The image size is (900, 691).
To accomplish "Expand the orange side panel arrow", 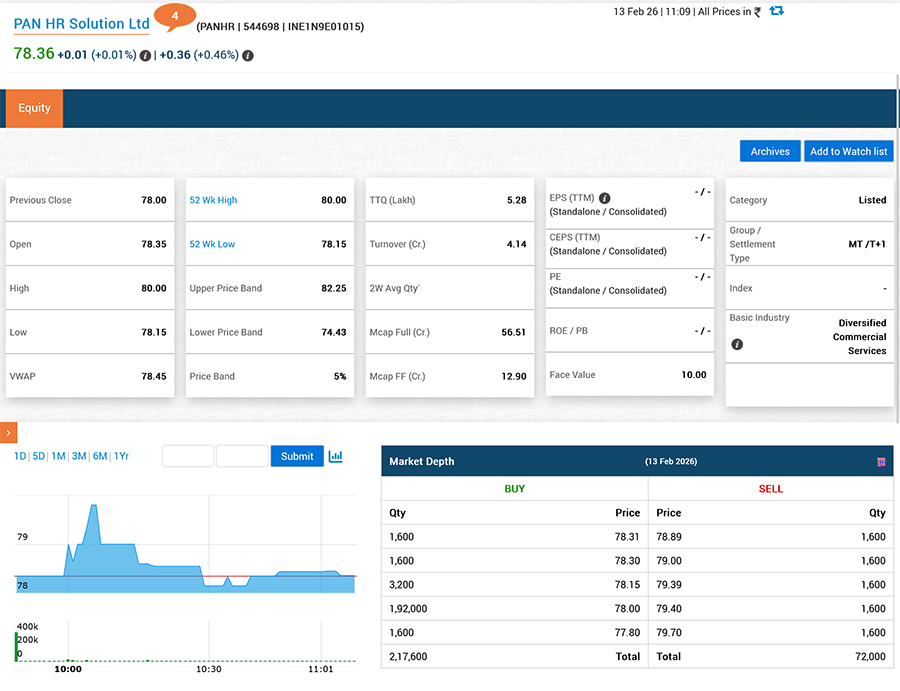I will (9, 433).
